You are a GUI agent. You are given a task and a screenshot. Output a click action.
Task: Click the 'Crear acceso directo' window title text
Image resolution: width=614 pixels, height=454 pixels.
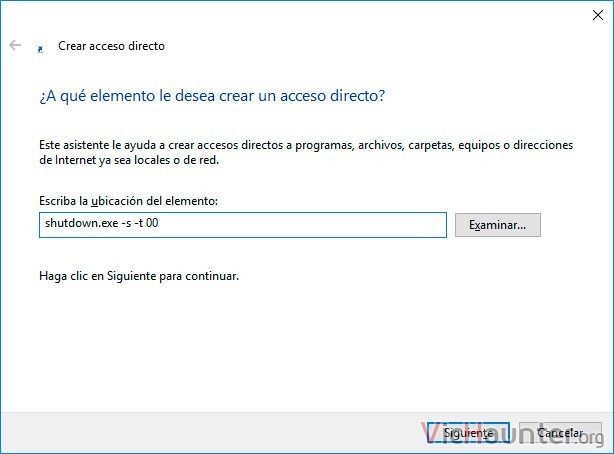pyautogui.click(x=111, y=46)
